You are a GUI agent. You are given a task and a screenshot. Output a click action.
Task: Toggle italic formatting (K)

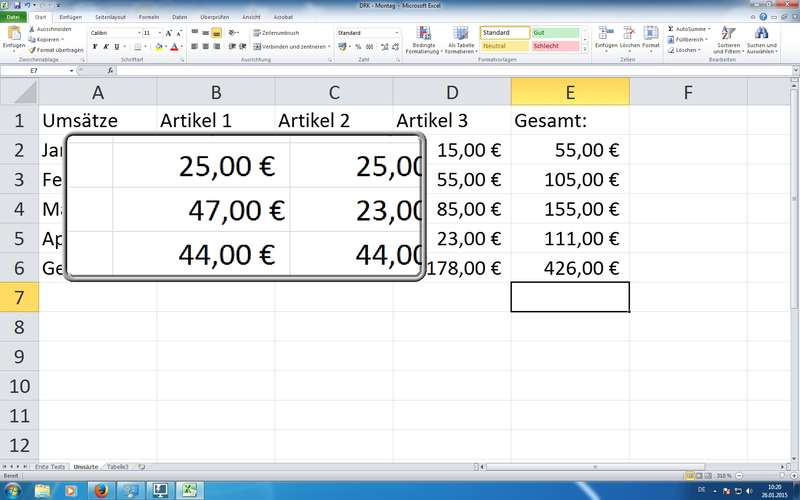tap(106, 46)
